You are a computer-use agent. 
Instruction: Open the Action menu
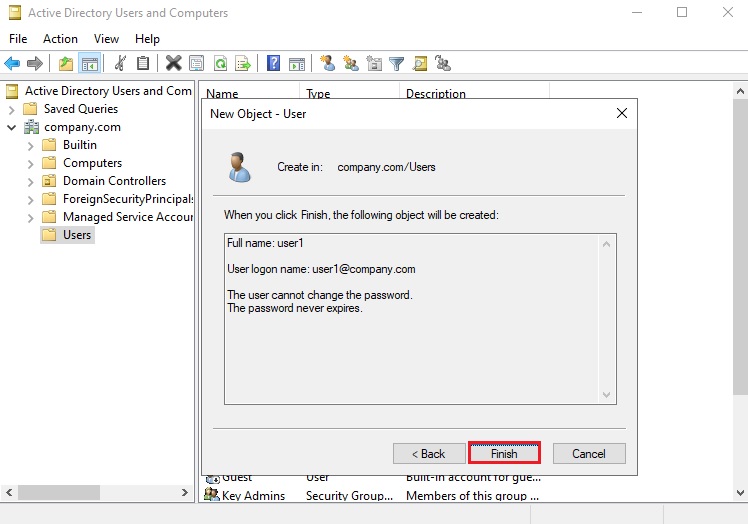[60, 39]
